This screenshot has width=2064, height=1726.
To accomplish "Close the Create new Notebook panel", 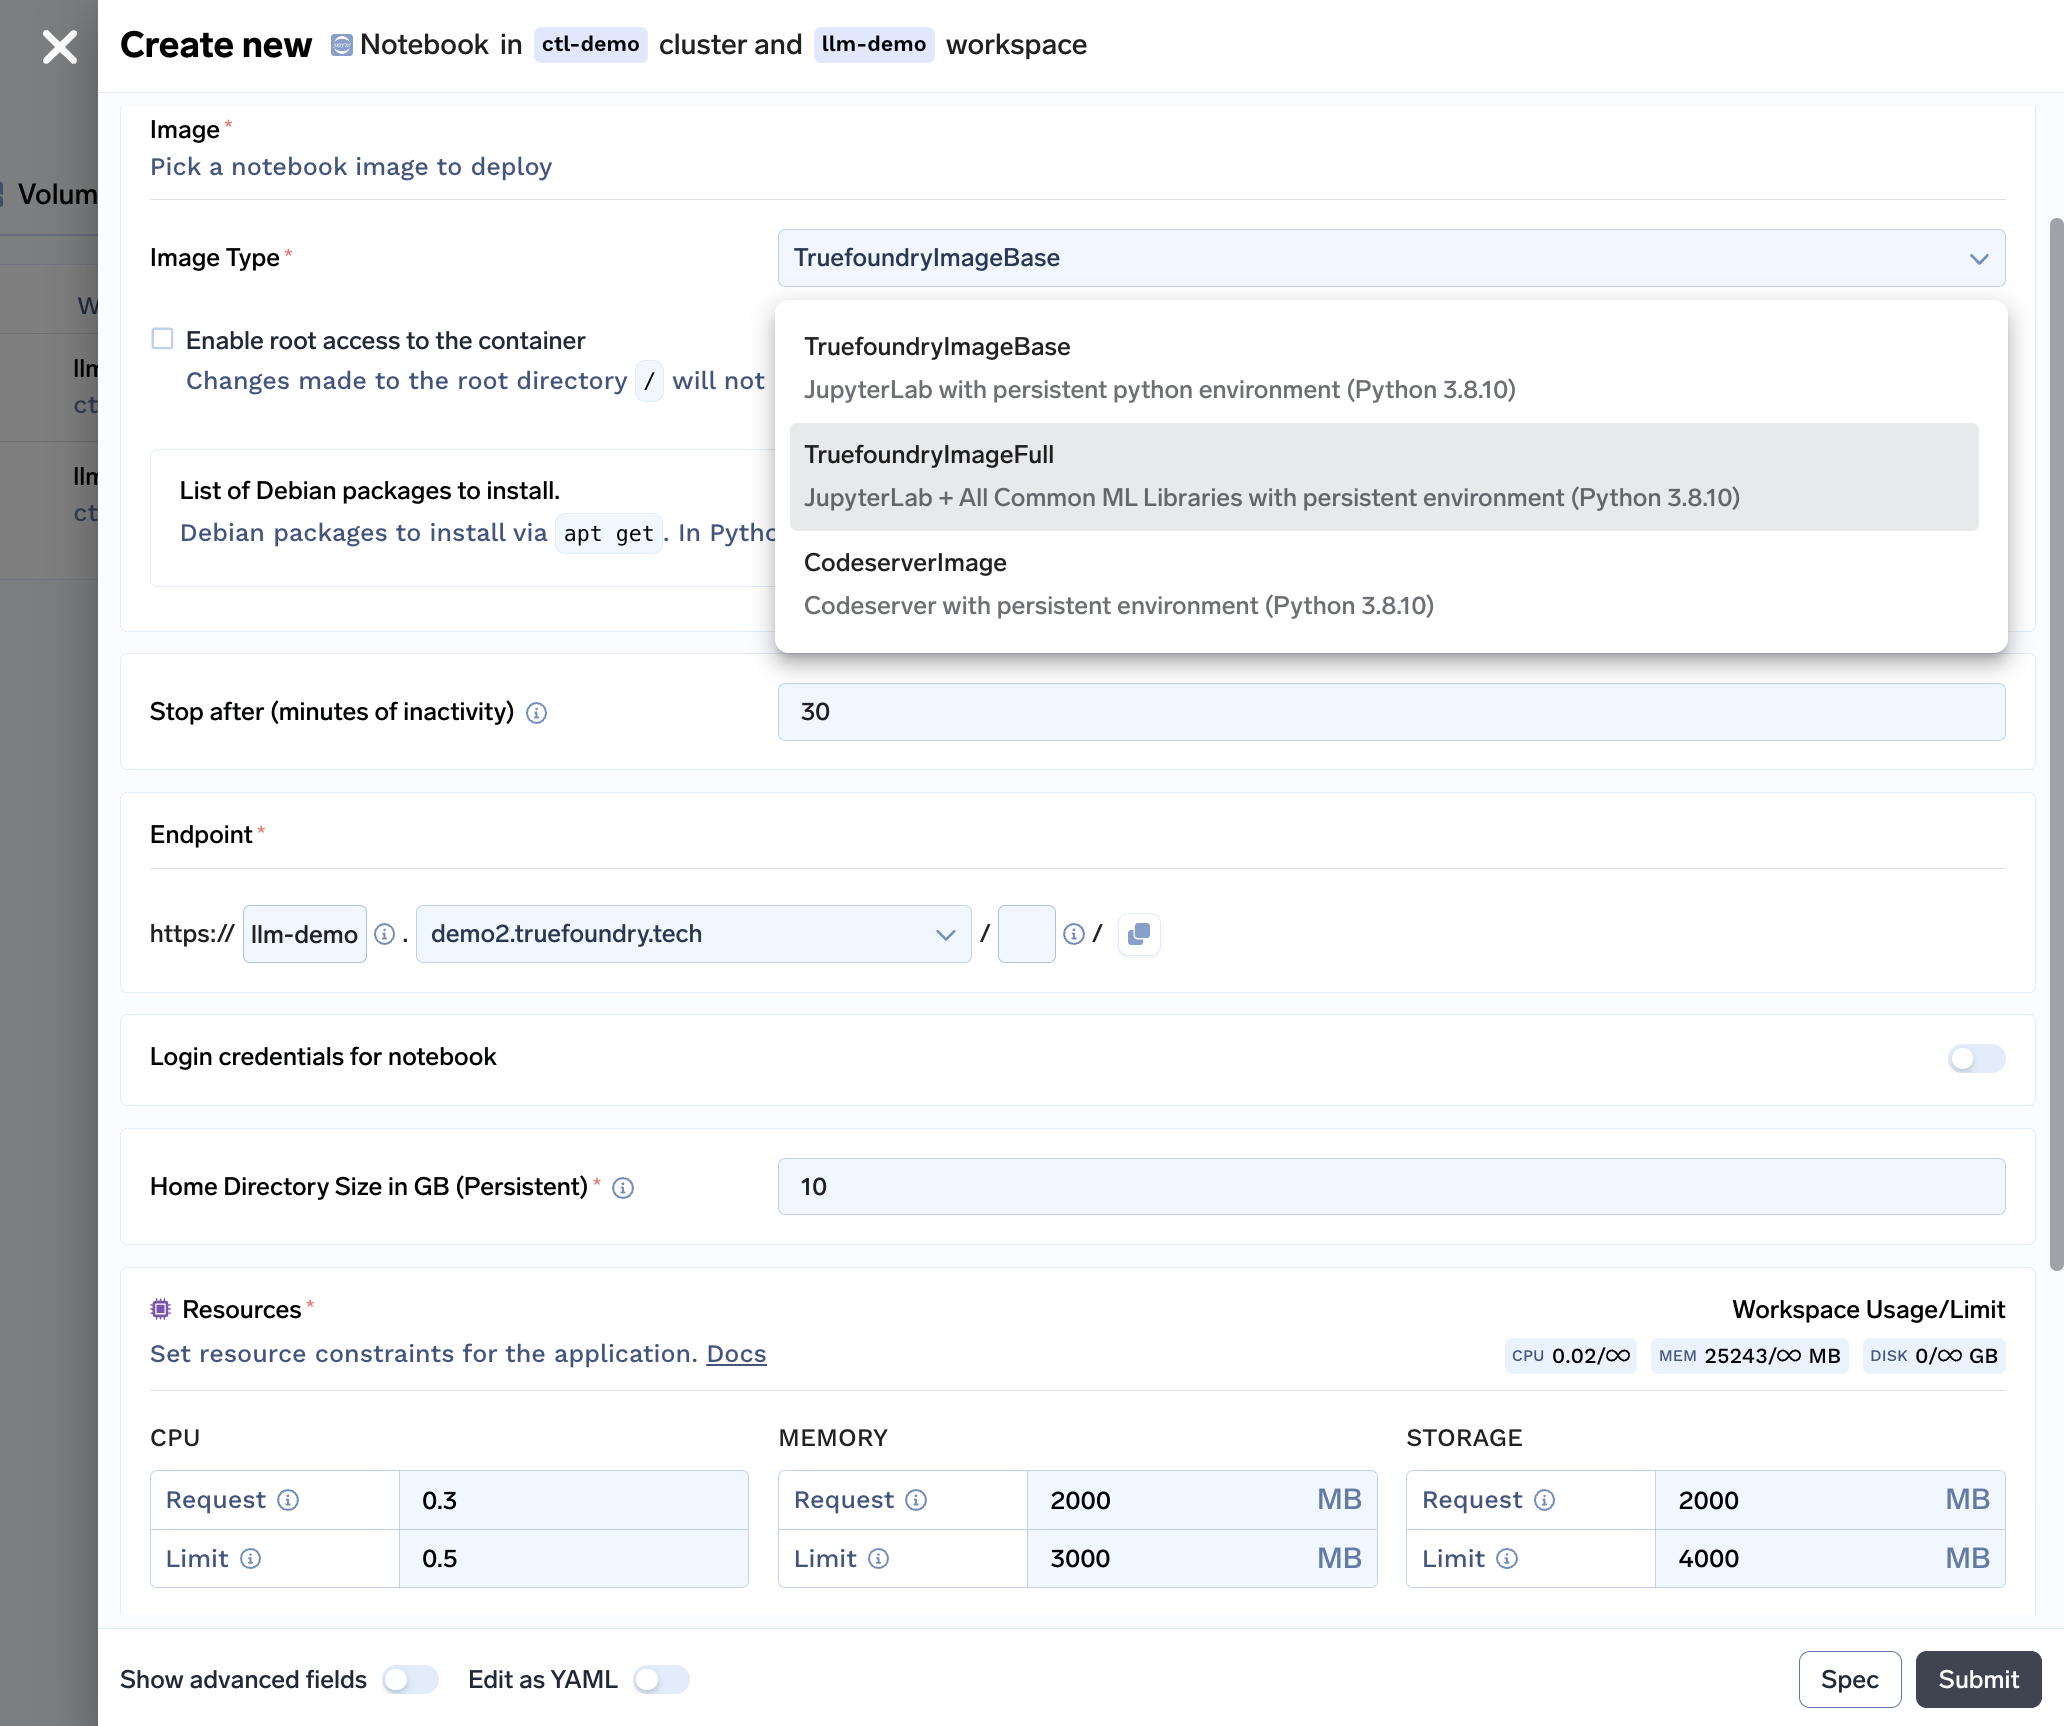I will pos(60,46).
